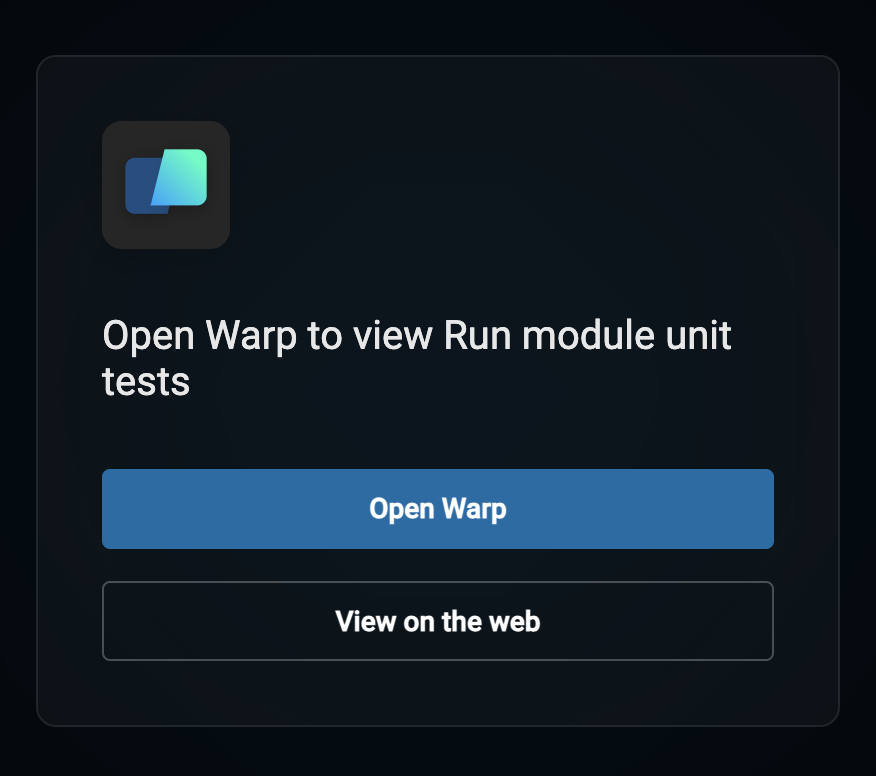
Task: Click the heading about Run module unit tests
Action: [x=417, y=358]
